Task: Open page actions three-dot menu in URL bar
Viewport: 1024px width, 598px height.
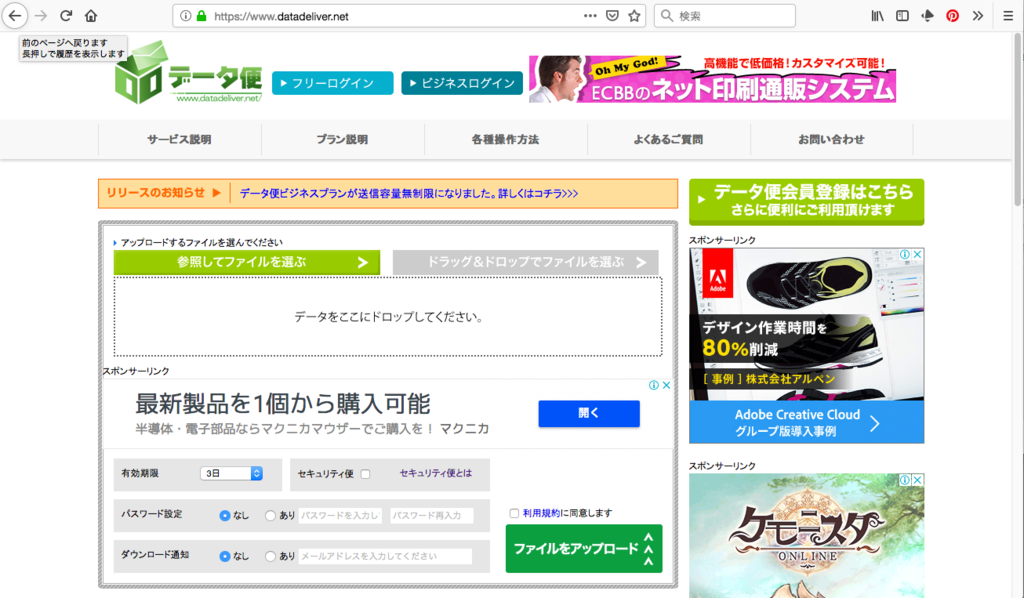Action: click(590, 16)
